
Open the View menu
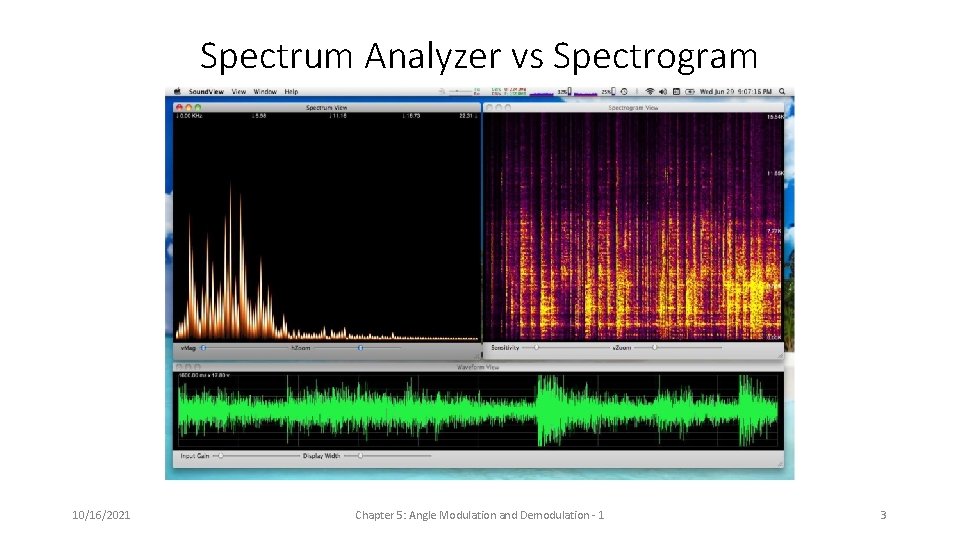coord(239,92)
